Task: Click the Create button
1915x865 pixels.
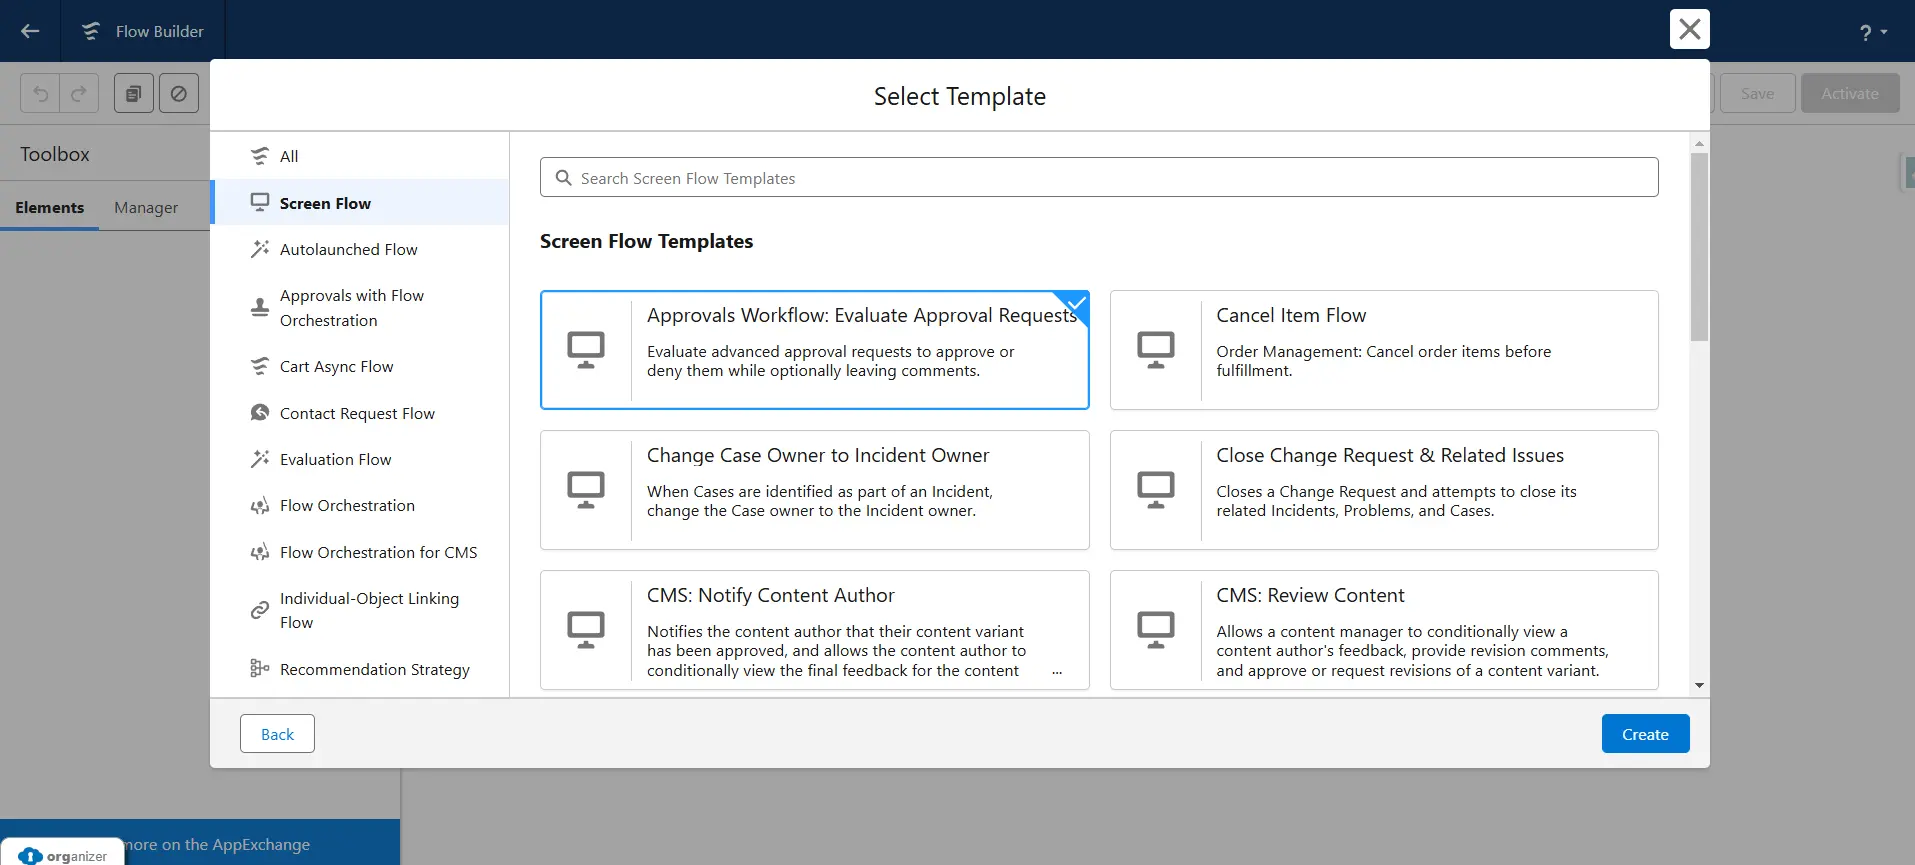Action: pos(1645,733)
